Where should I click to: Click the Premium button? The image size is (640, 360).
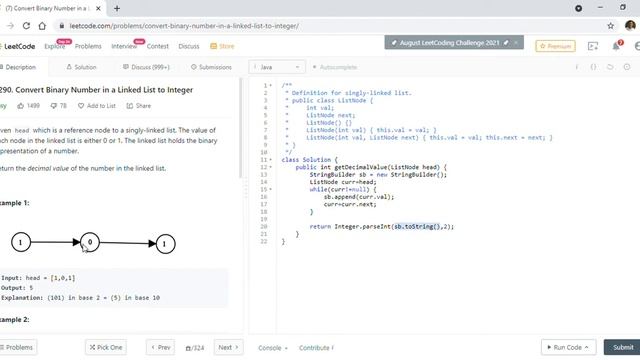pos(556,46)
